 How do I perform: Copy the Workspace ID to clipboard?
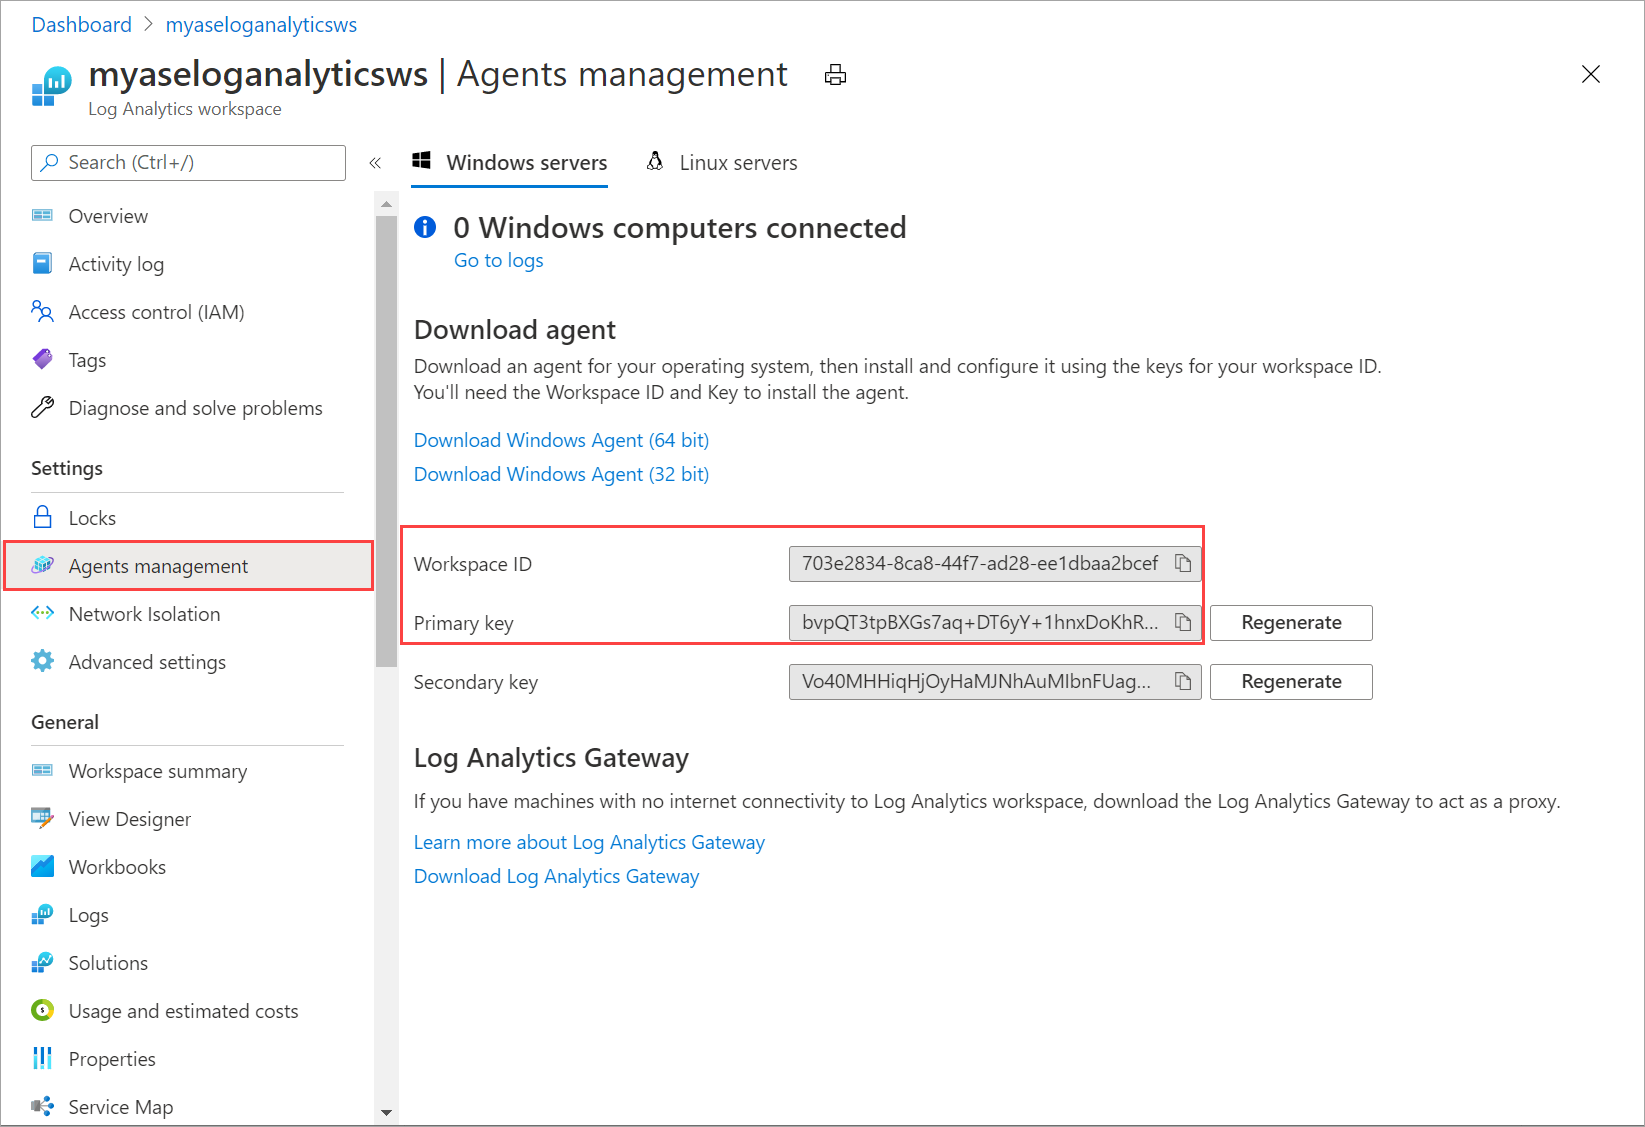[1183, 563]
